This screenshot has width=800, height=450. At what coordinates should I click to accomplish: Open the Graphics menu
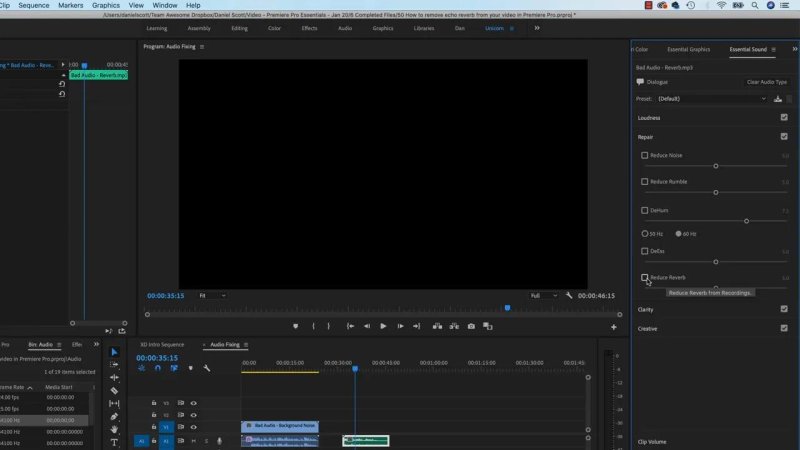pyautogui.click(x=106, y=5)
